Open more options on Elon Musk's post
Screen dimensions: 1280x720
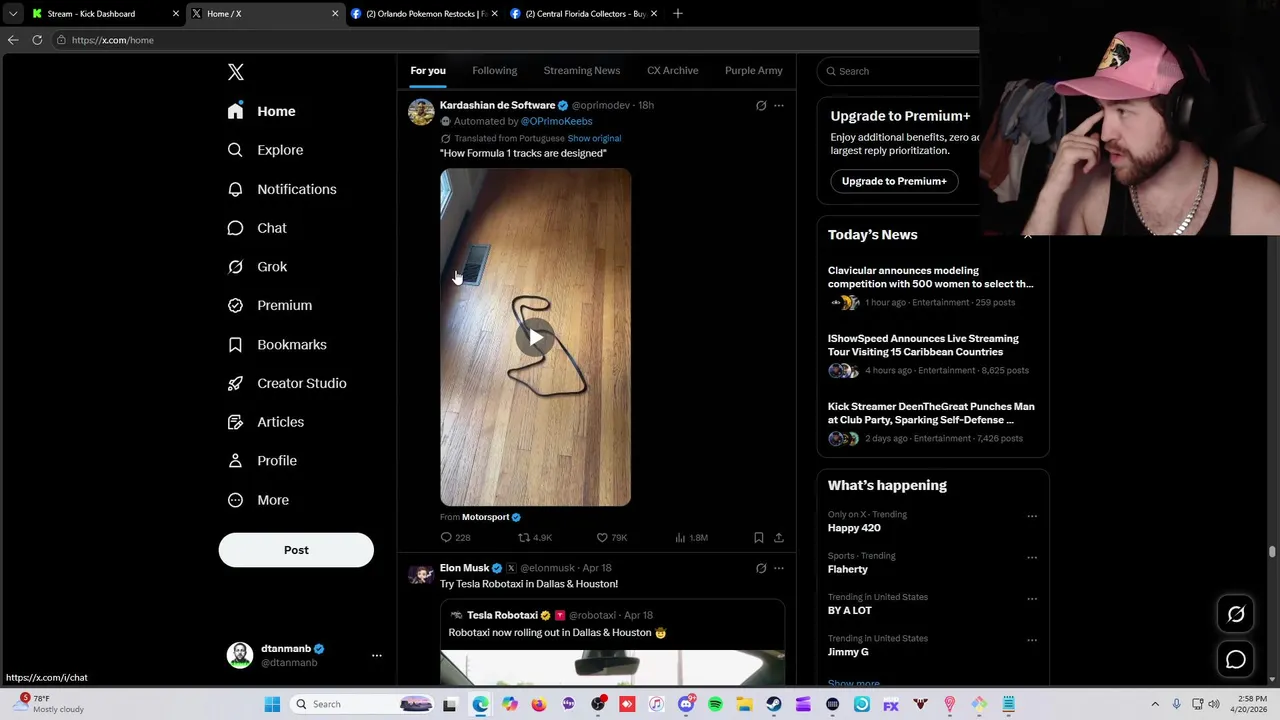pos(779,568)
